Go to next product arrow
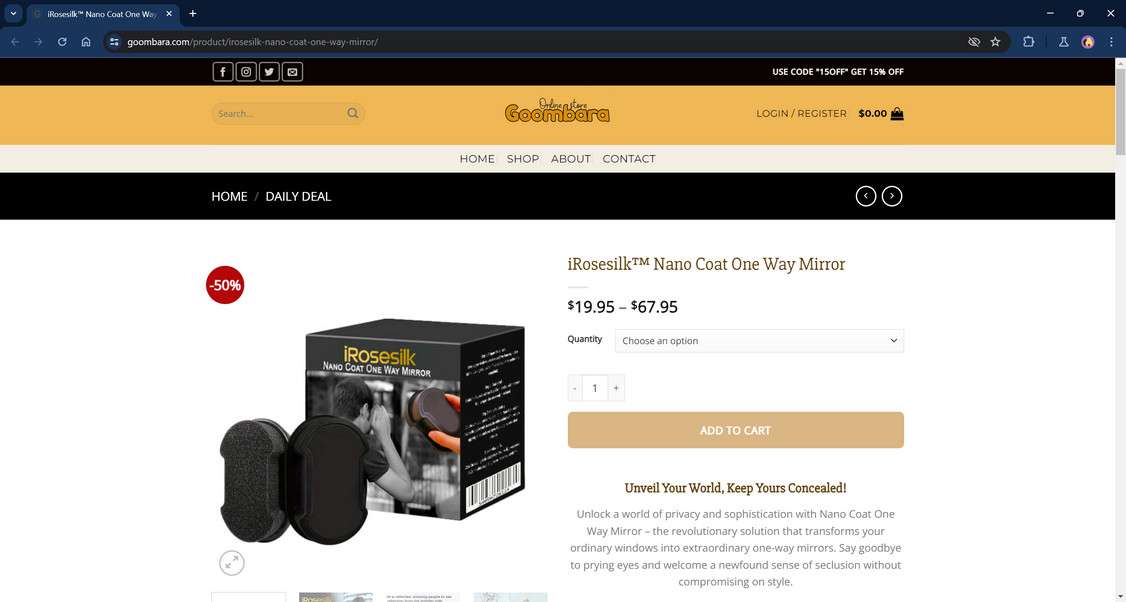 pos(892,196)
